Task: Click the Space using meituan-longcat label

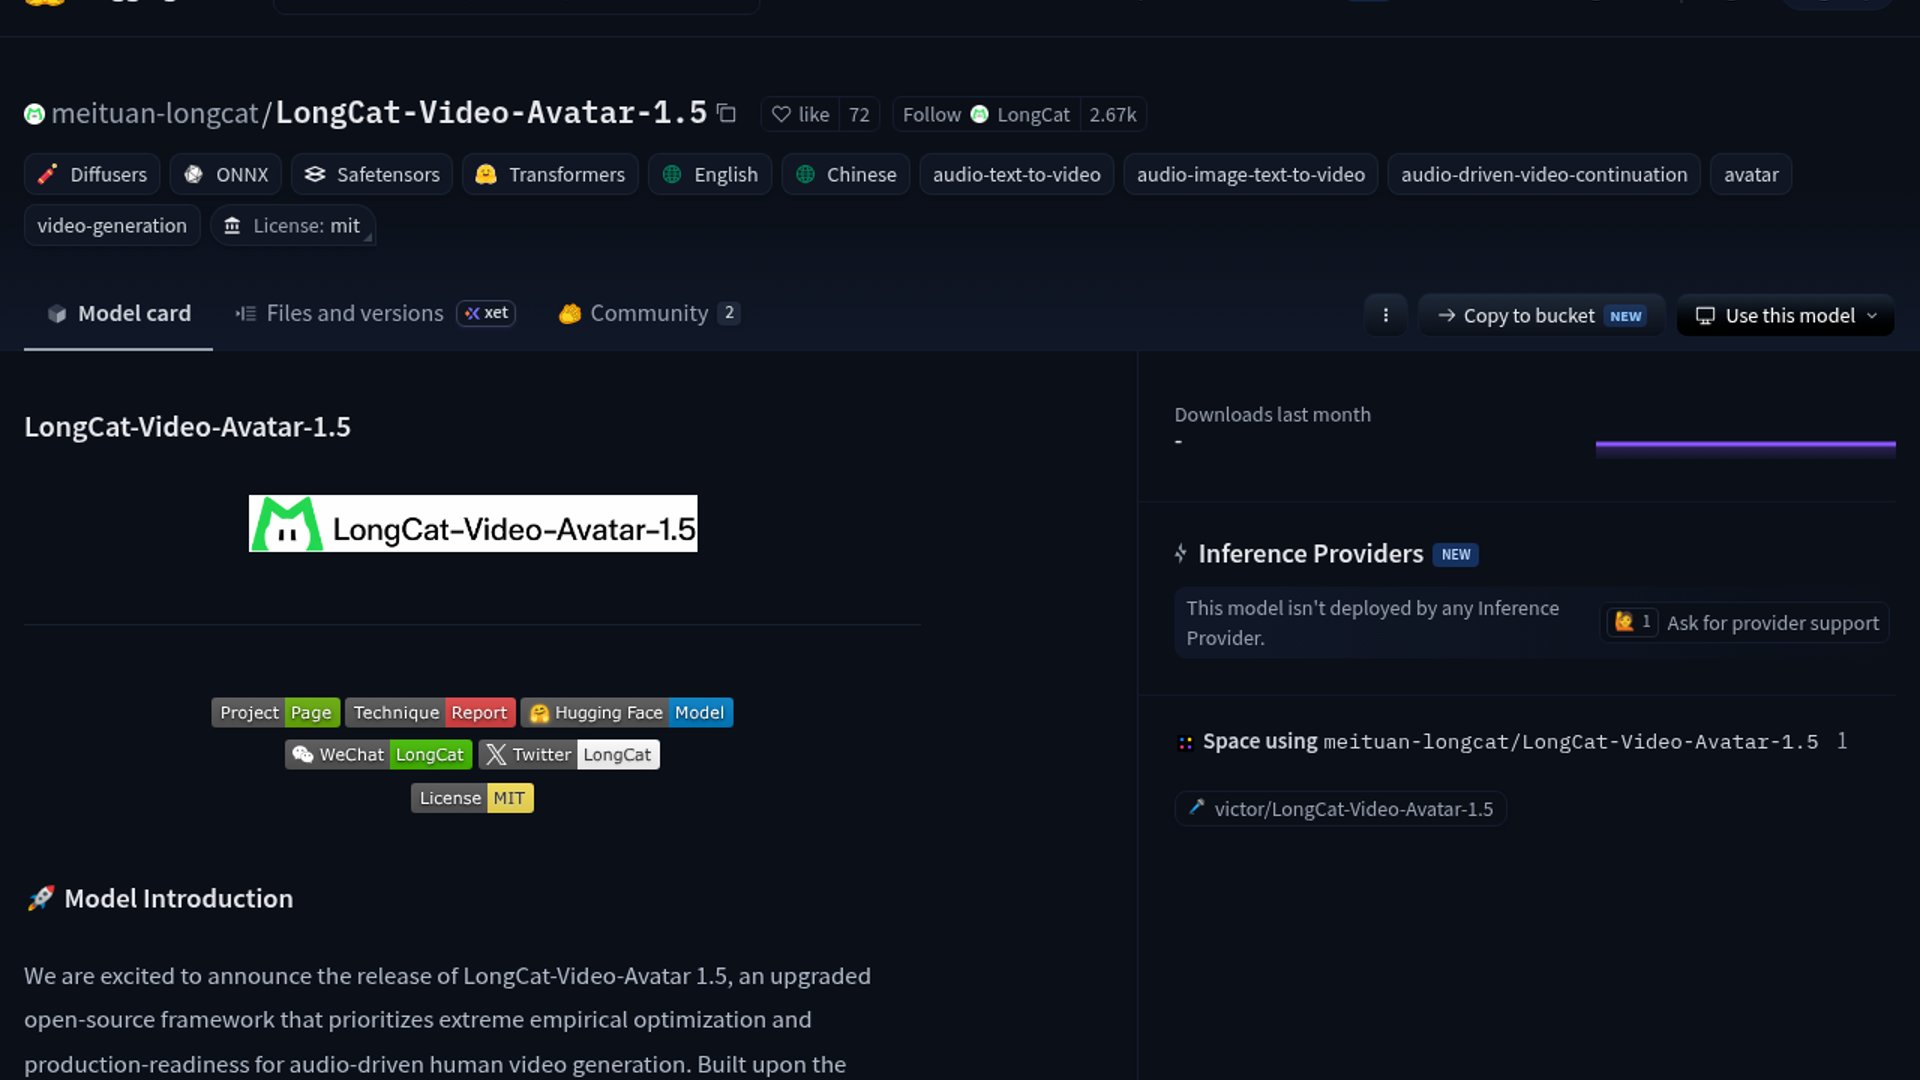Action: point(1510,742)
